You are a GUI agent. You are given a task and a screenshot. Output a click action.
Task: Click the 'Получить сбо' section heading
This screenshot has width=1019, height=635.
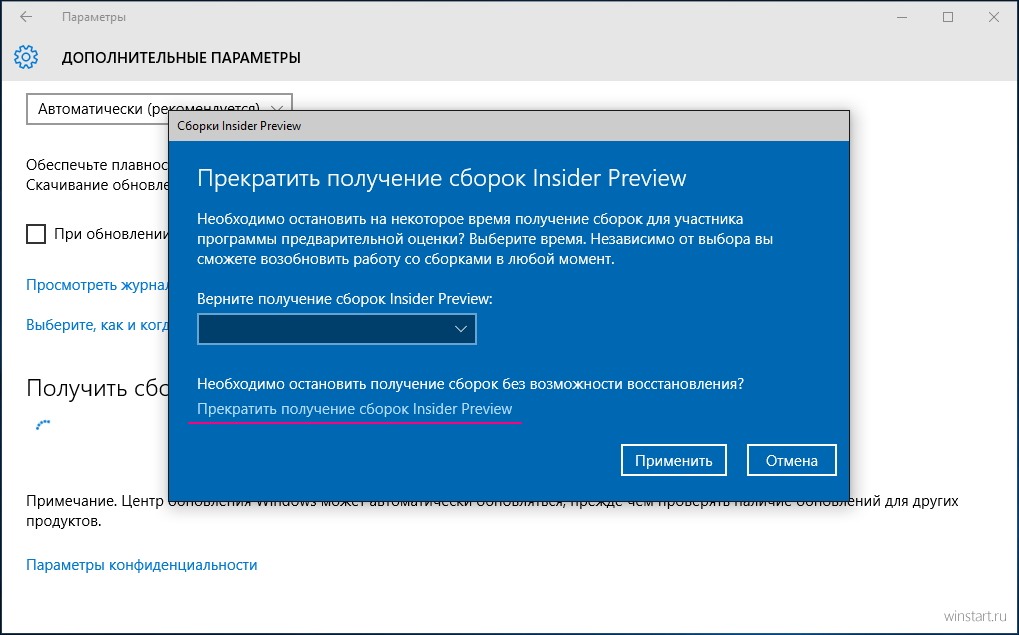tap(97, 388)
